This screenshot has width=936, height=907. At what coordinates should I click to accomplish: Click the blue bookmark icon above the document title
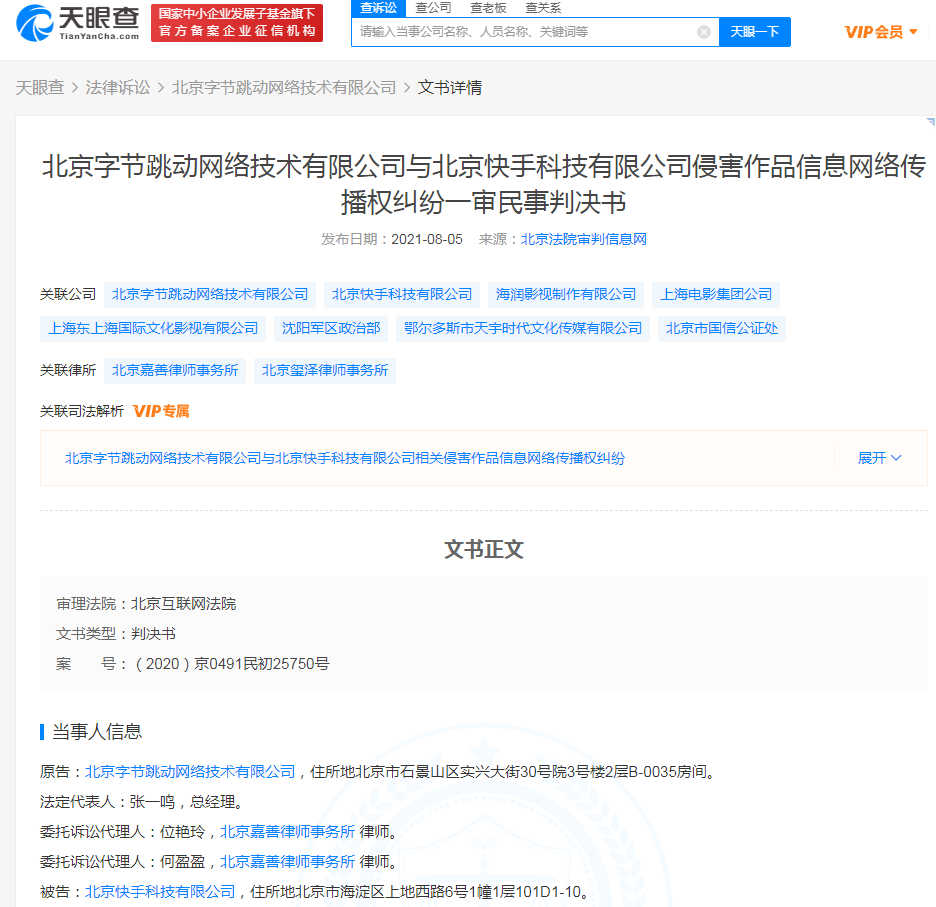tap(929, 122)
